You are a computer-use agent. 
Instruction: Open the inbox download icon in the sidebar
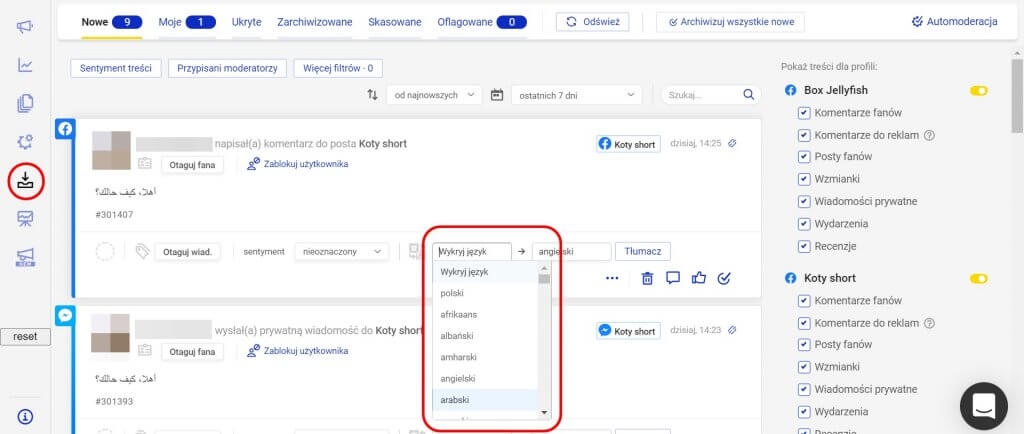pyautogui.click(x=25, y=181)
